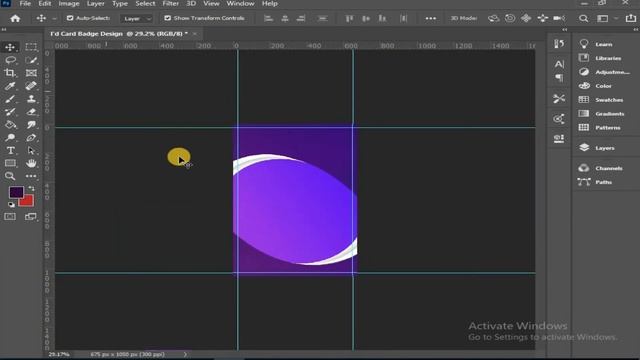The height and width of the screenshot is (360, 640).
Task: Select the Brush tool
Action: [10, 99]
